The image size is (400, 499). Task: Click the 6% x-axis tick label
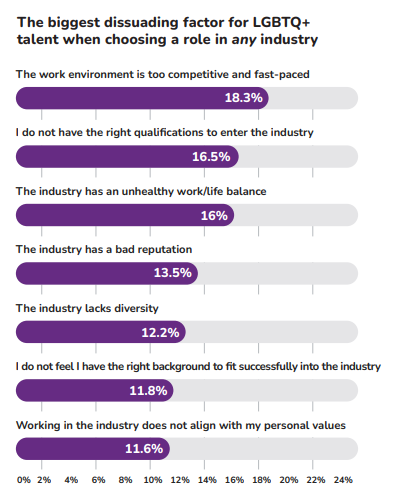tap(98, 480)
